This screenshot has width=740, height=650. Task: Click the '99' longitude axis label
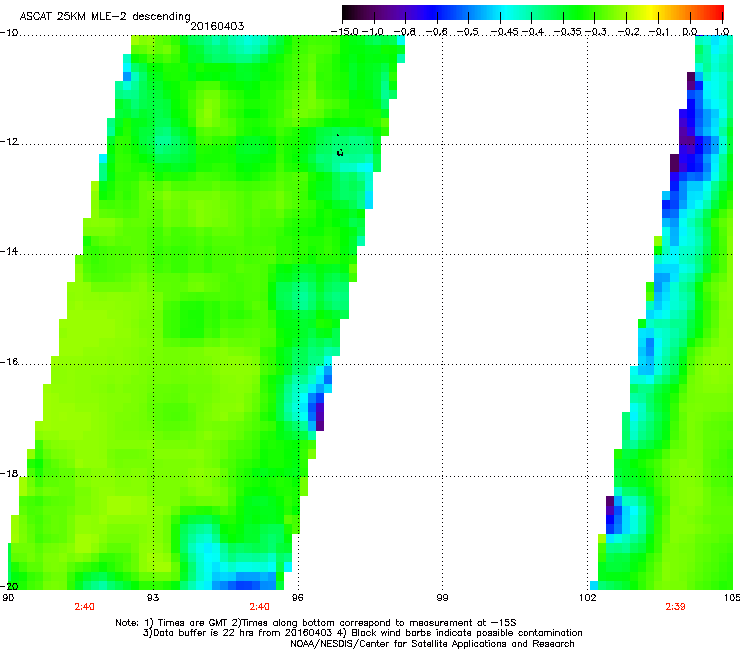(442, 598)
